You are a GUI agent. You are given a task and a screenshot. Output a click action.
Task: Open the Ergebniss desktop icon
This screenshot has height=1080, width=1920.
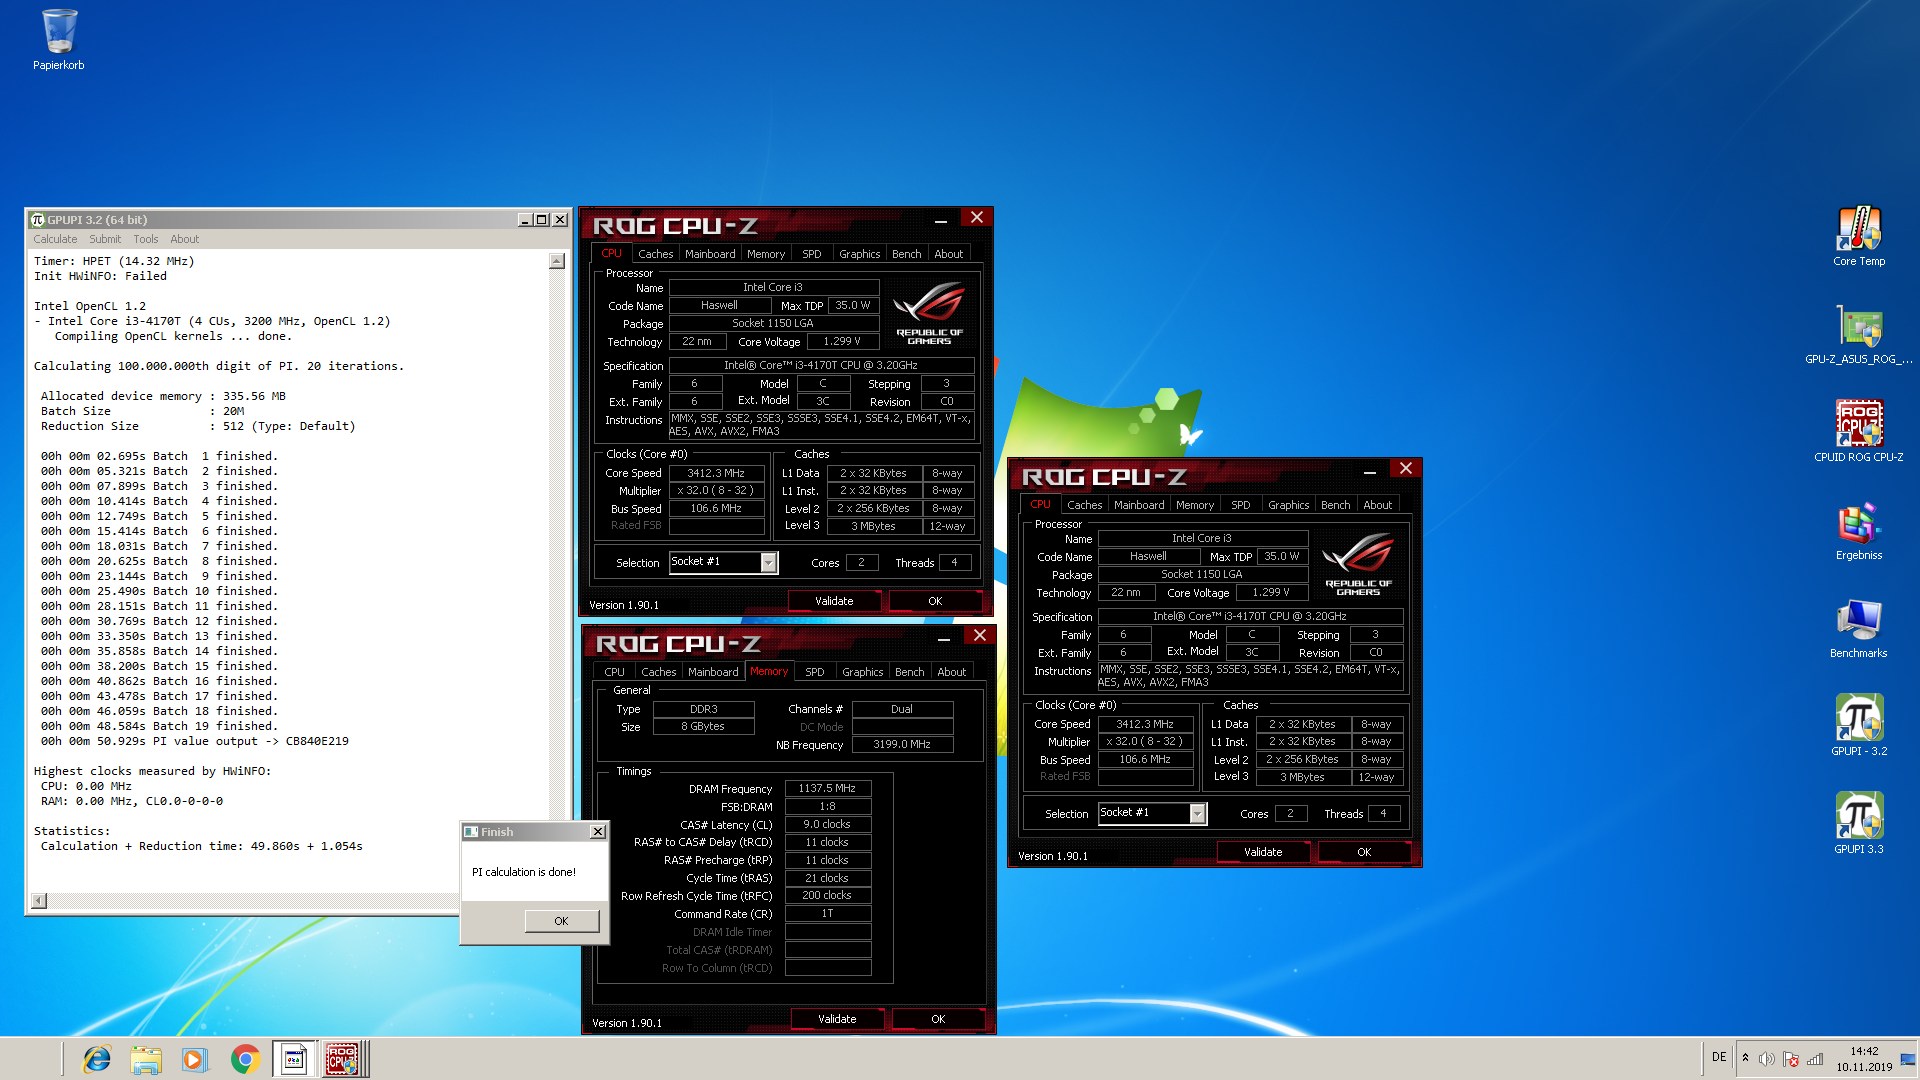tap(1859, 531)
